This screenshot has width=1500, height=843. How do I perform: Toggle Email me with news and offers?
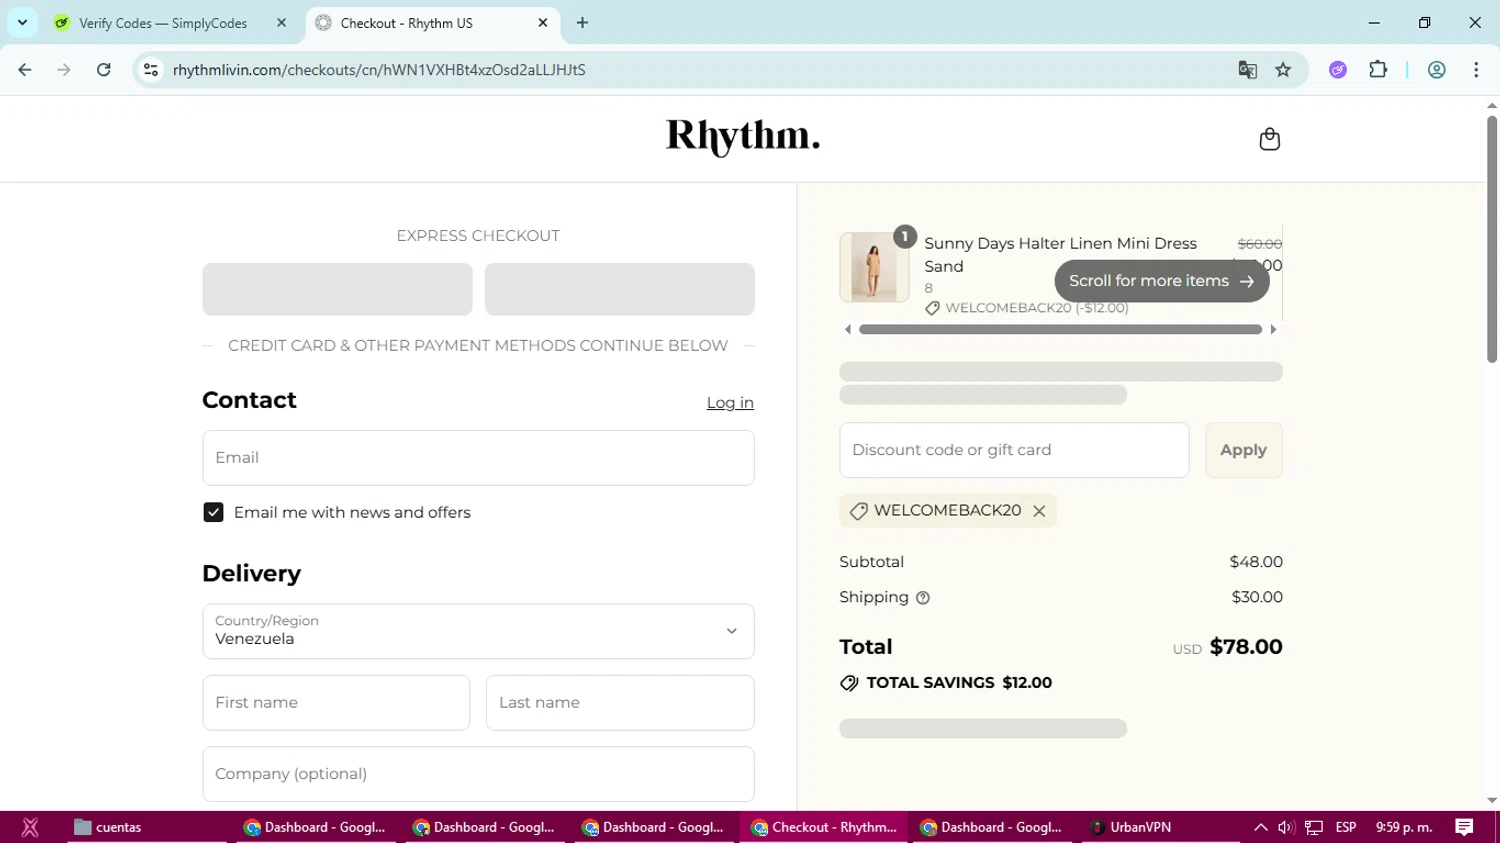213,512
